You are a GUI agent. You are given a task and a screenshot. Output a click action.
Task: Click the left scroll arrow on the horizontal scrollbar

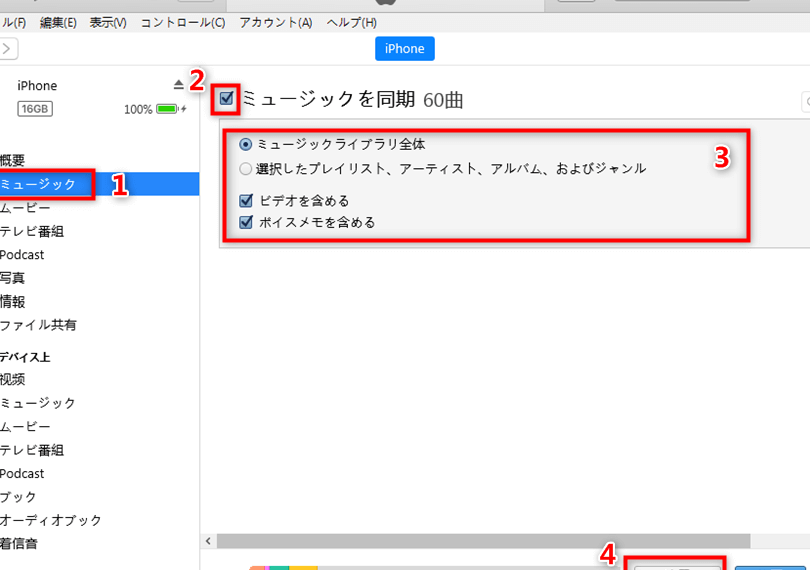click(x=209, y=541)
